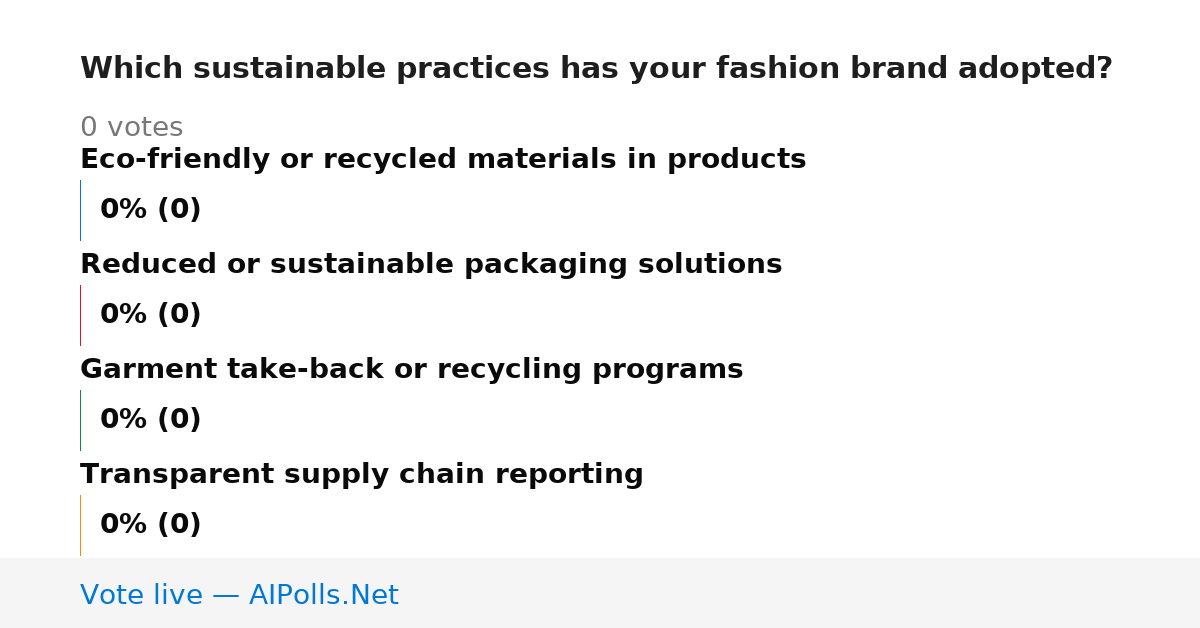Click the green bar for Garment take-back
This screenshot has height=628, width=1200.
80,420
